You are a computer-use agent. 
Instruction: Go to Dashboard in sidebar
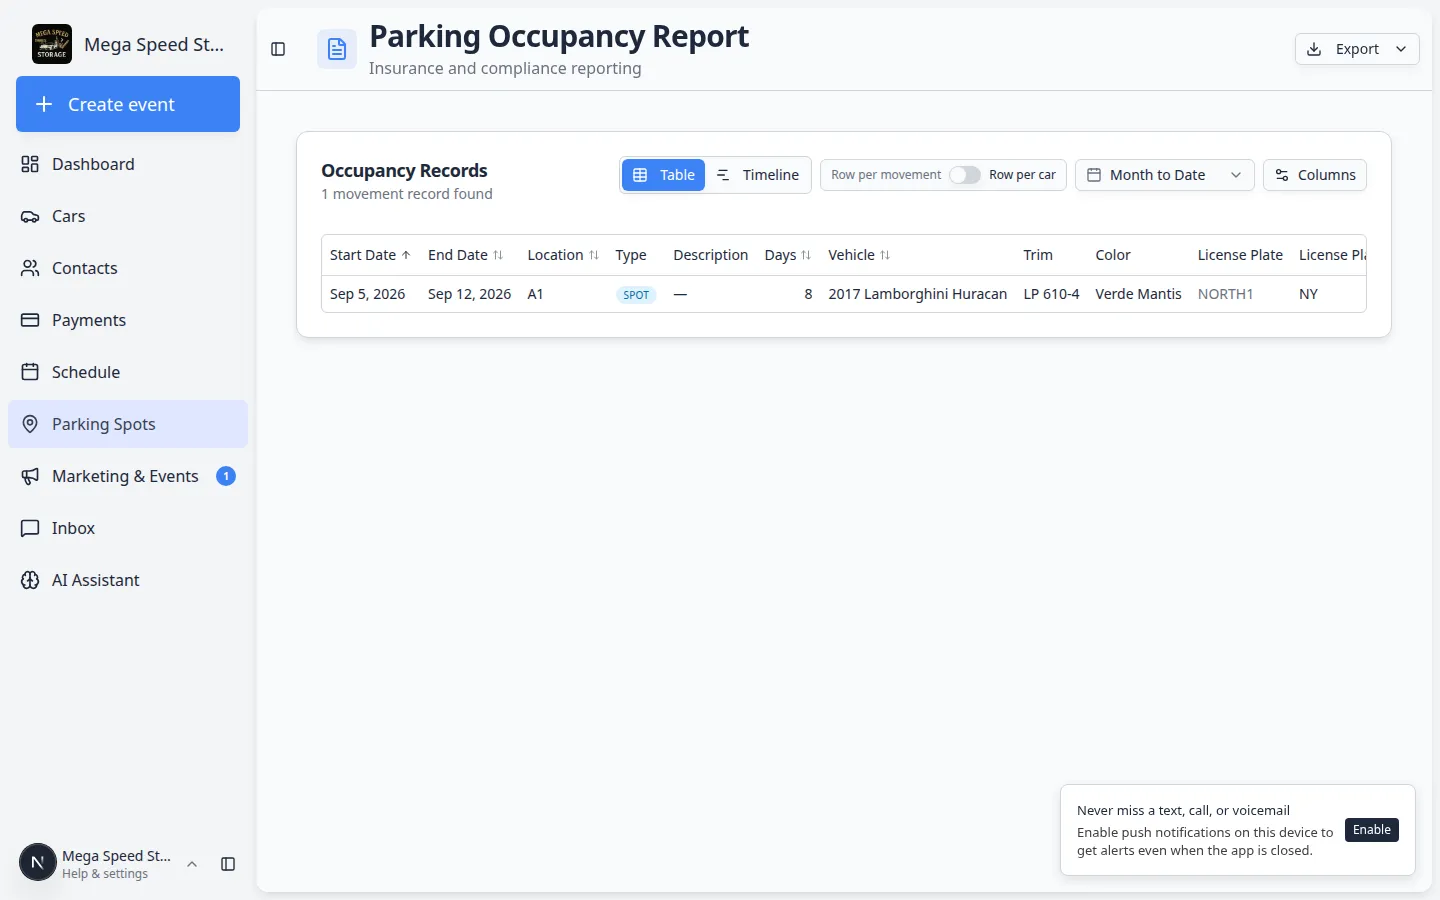128,164
